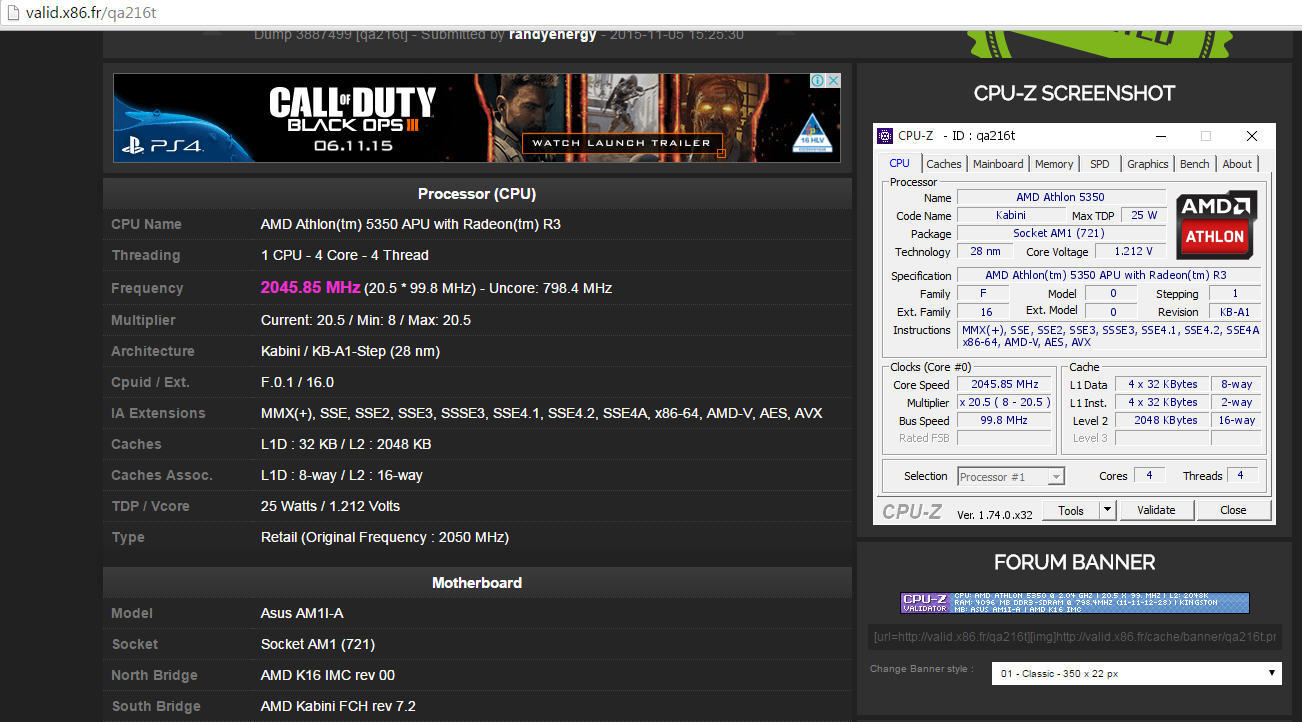The height and width of the screenshot is (722, 1302).
Task: Open the Mainboard tab
Action: click(998, 164)
